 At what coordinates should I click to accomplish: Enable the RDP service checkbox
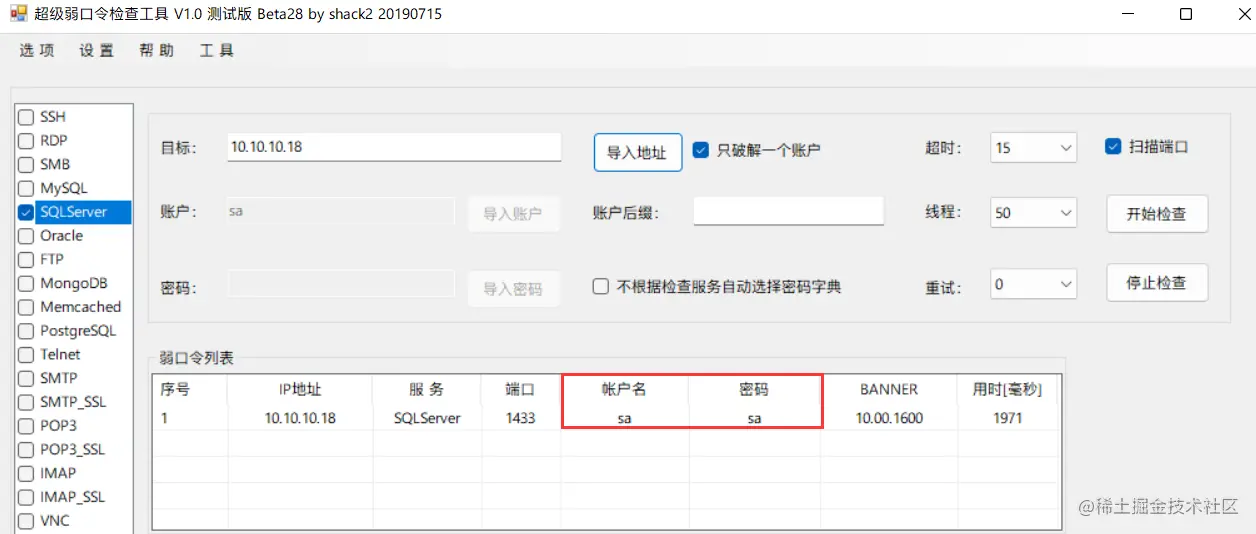point(26,141)
